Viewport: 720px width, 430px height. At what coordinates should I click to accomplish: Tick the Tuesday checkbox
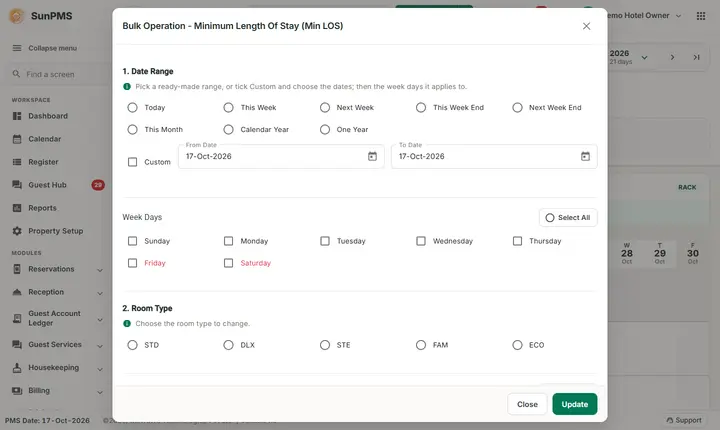coord(325,241)
